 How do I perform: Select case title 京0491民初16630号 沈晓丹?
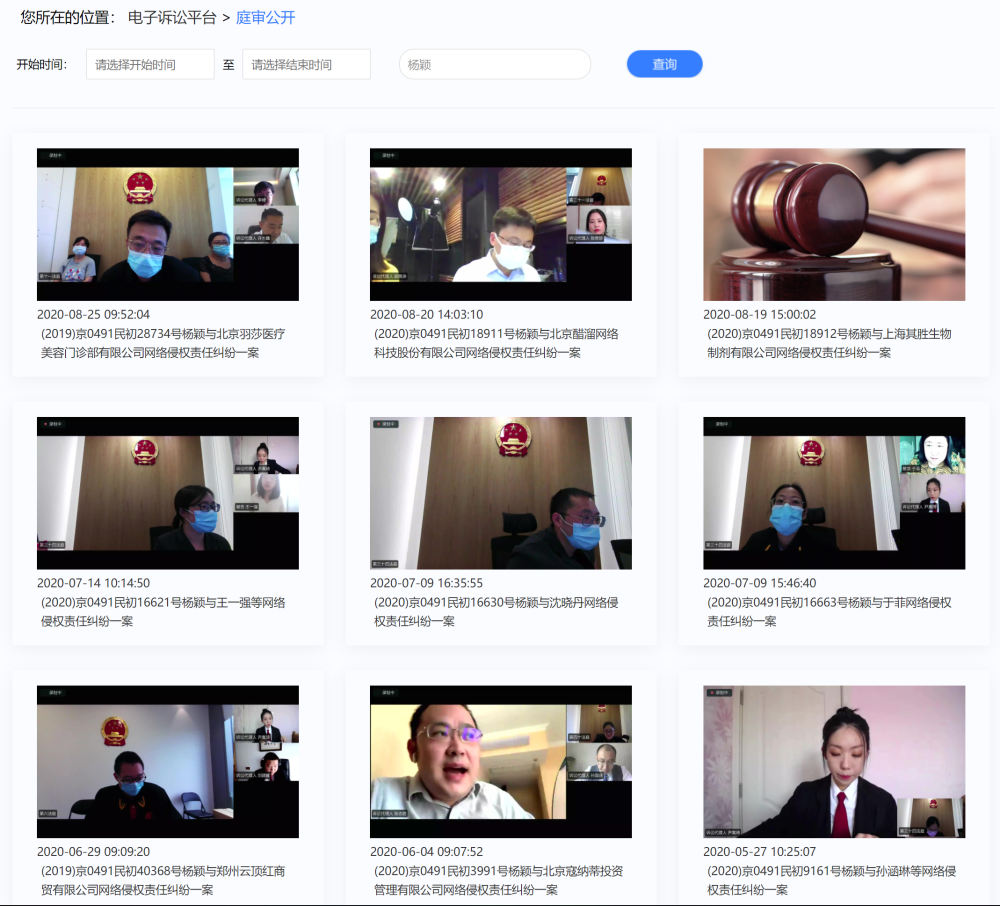[x=496, y=611]
